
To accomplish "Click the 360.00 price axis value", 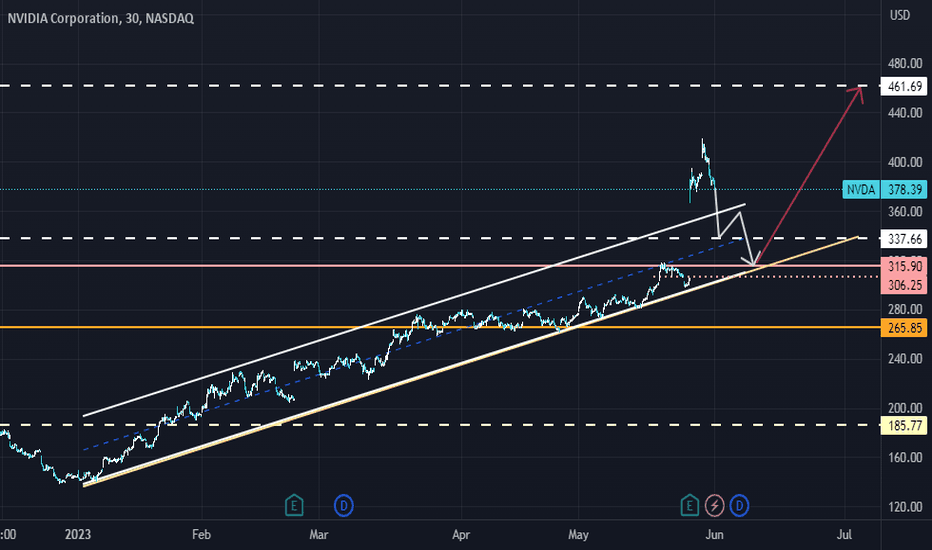I will [x=905, y=212].
